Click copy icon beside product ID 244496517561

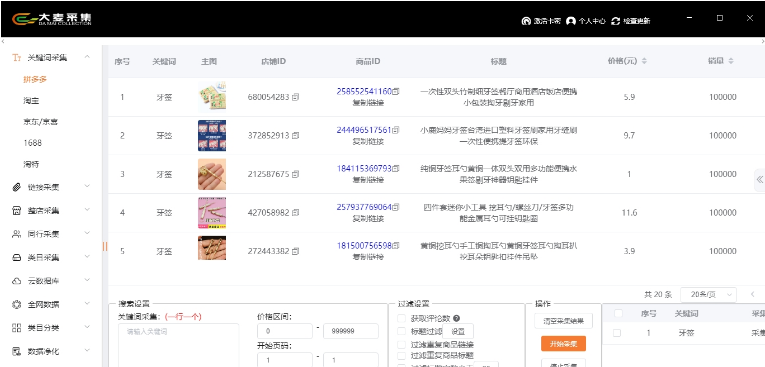click(396, 130)
